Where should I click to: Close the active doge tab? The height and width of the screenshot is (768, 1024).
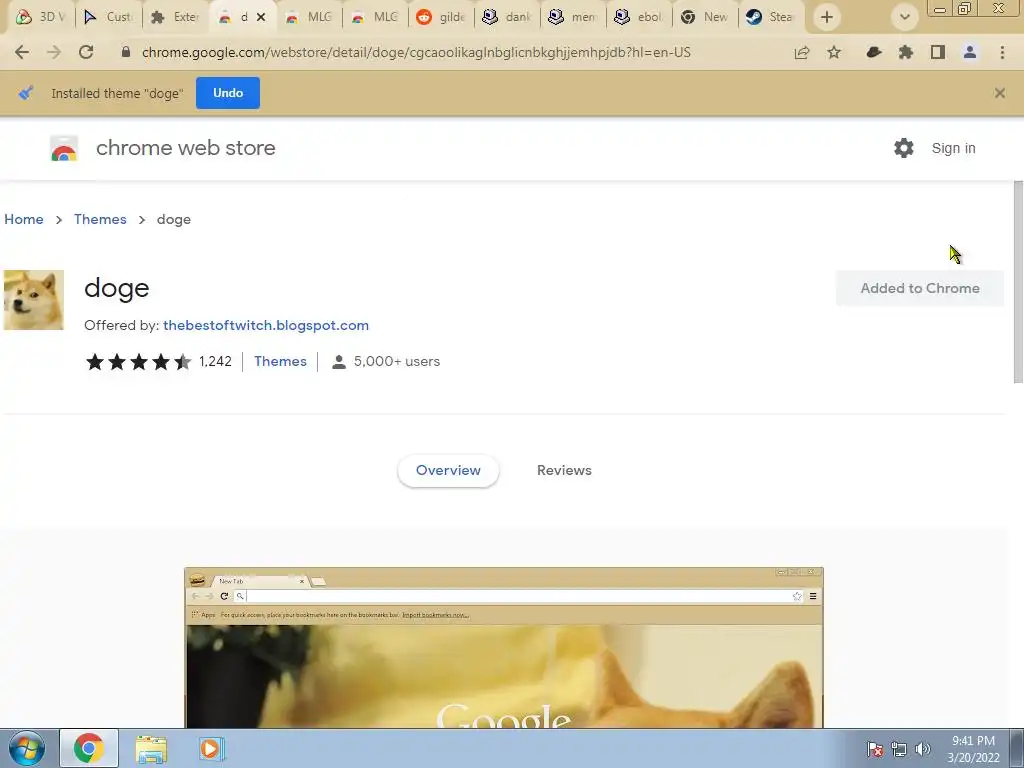261,17
